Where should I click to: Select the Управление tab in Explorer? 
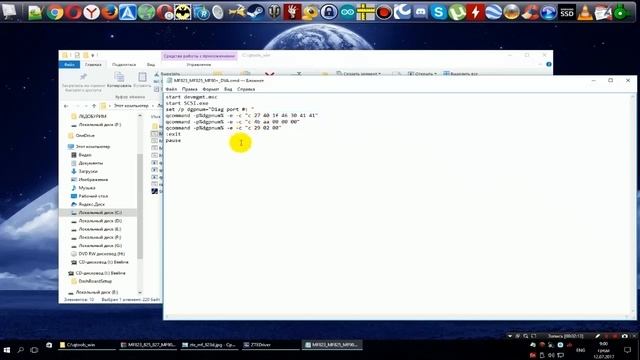coord(199,64)
